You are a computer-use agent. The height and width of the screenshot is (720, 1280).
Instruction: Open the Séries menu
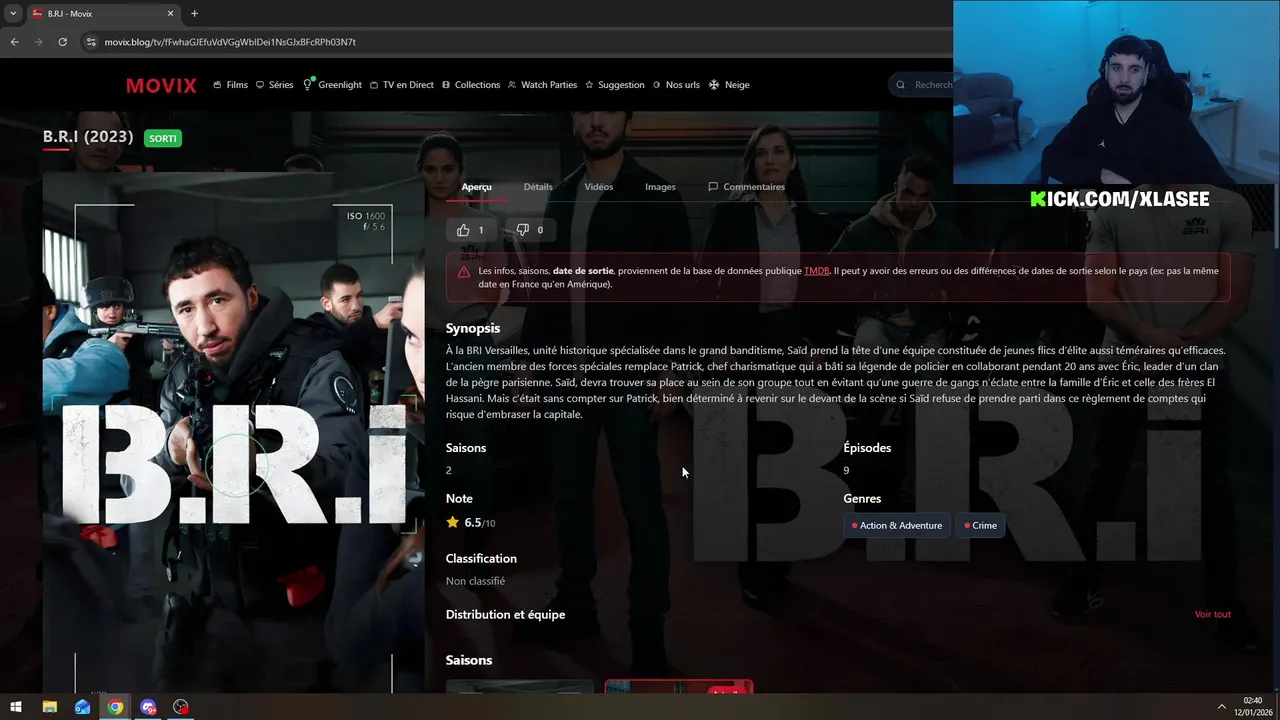(275, 85)
